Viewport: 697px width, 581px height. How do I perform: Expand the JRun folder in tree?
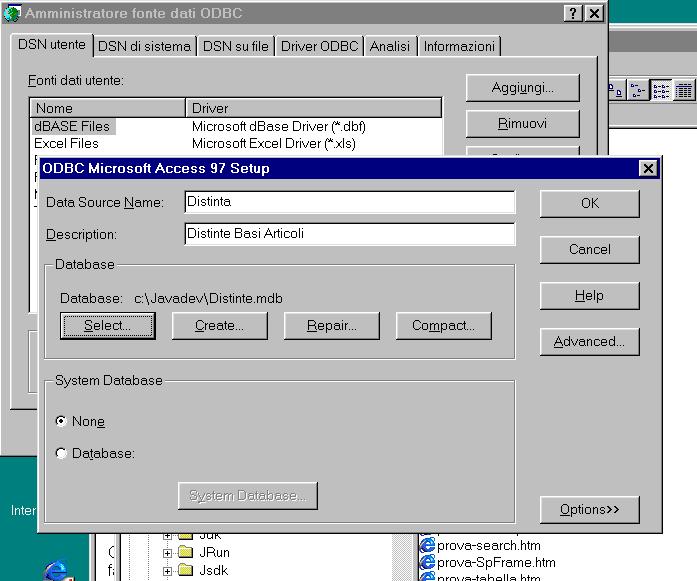(x=167, y=553)
